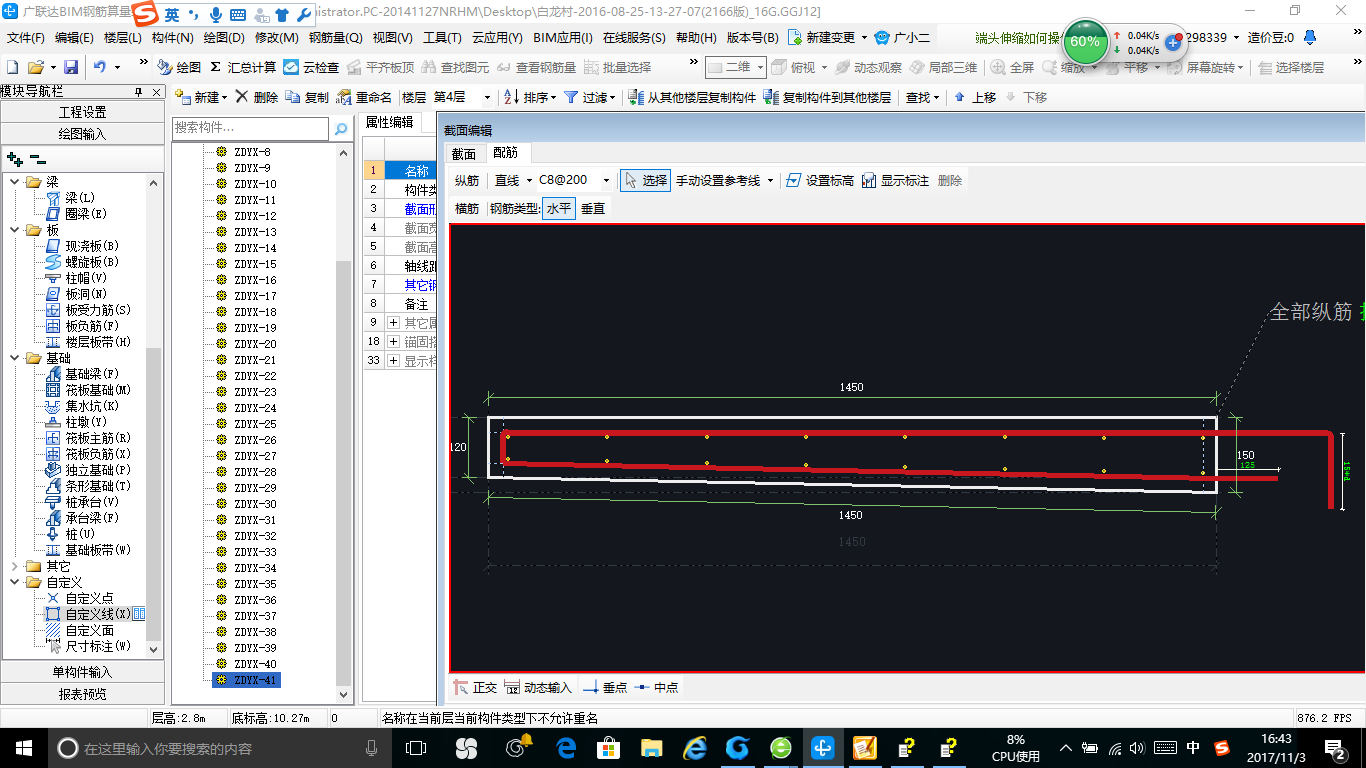
Task: Click 从其他楼层复制构件 button
Action: click(692, 97)
